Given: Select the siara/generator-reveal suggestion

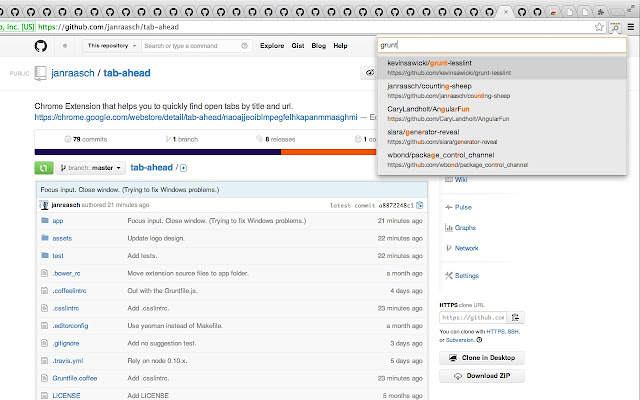Looking at the screenshot, I should (x=502, y=137).
